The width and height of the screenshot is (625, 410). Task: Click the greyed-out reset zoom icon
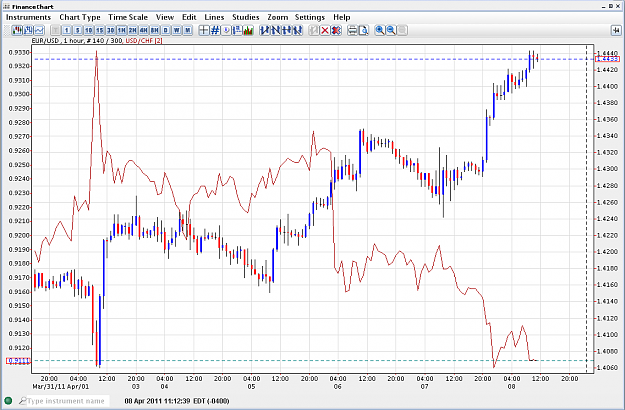point(402,30)
